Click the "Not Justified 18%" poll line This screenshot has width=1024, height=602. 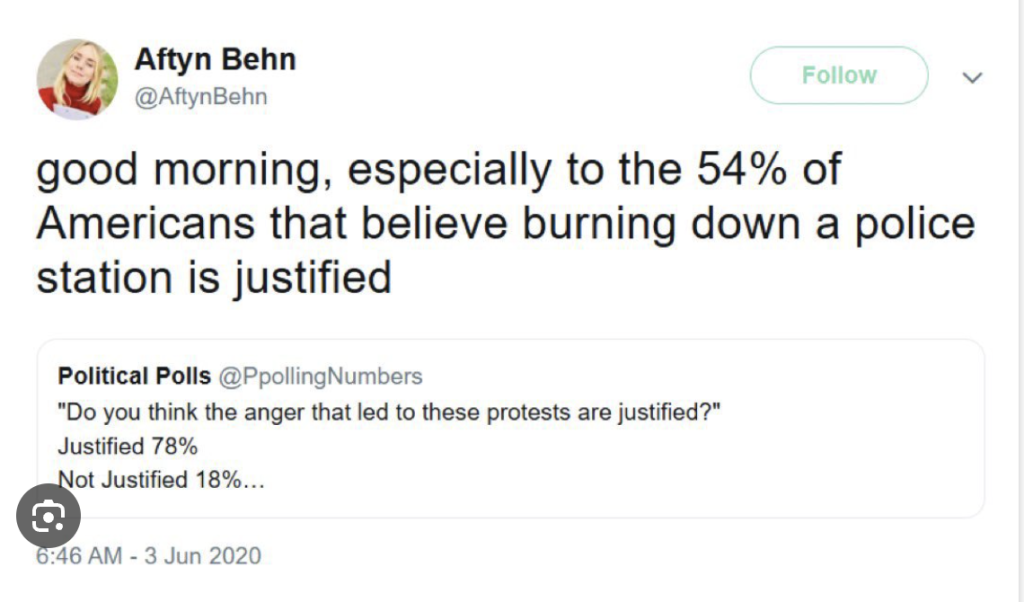(149, 480)
